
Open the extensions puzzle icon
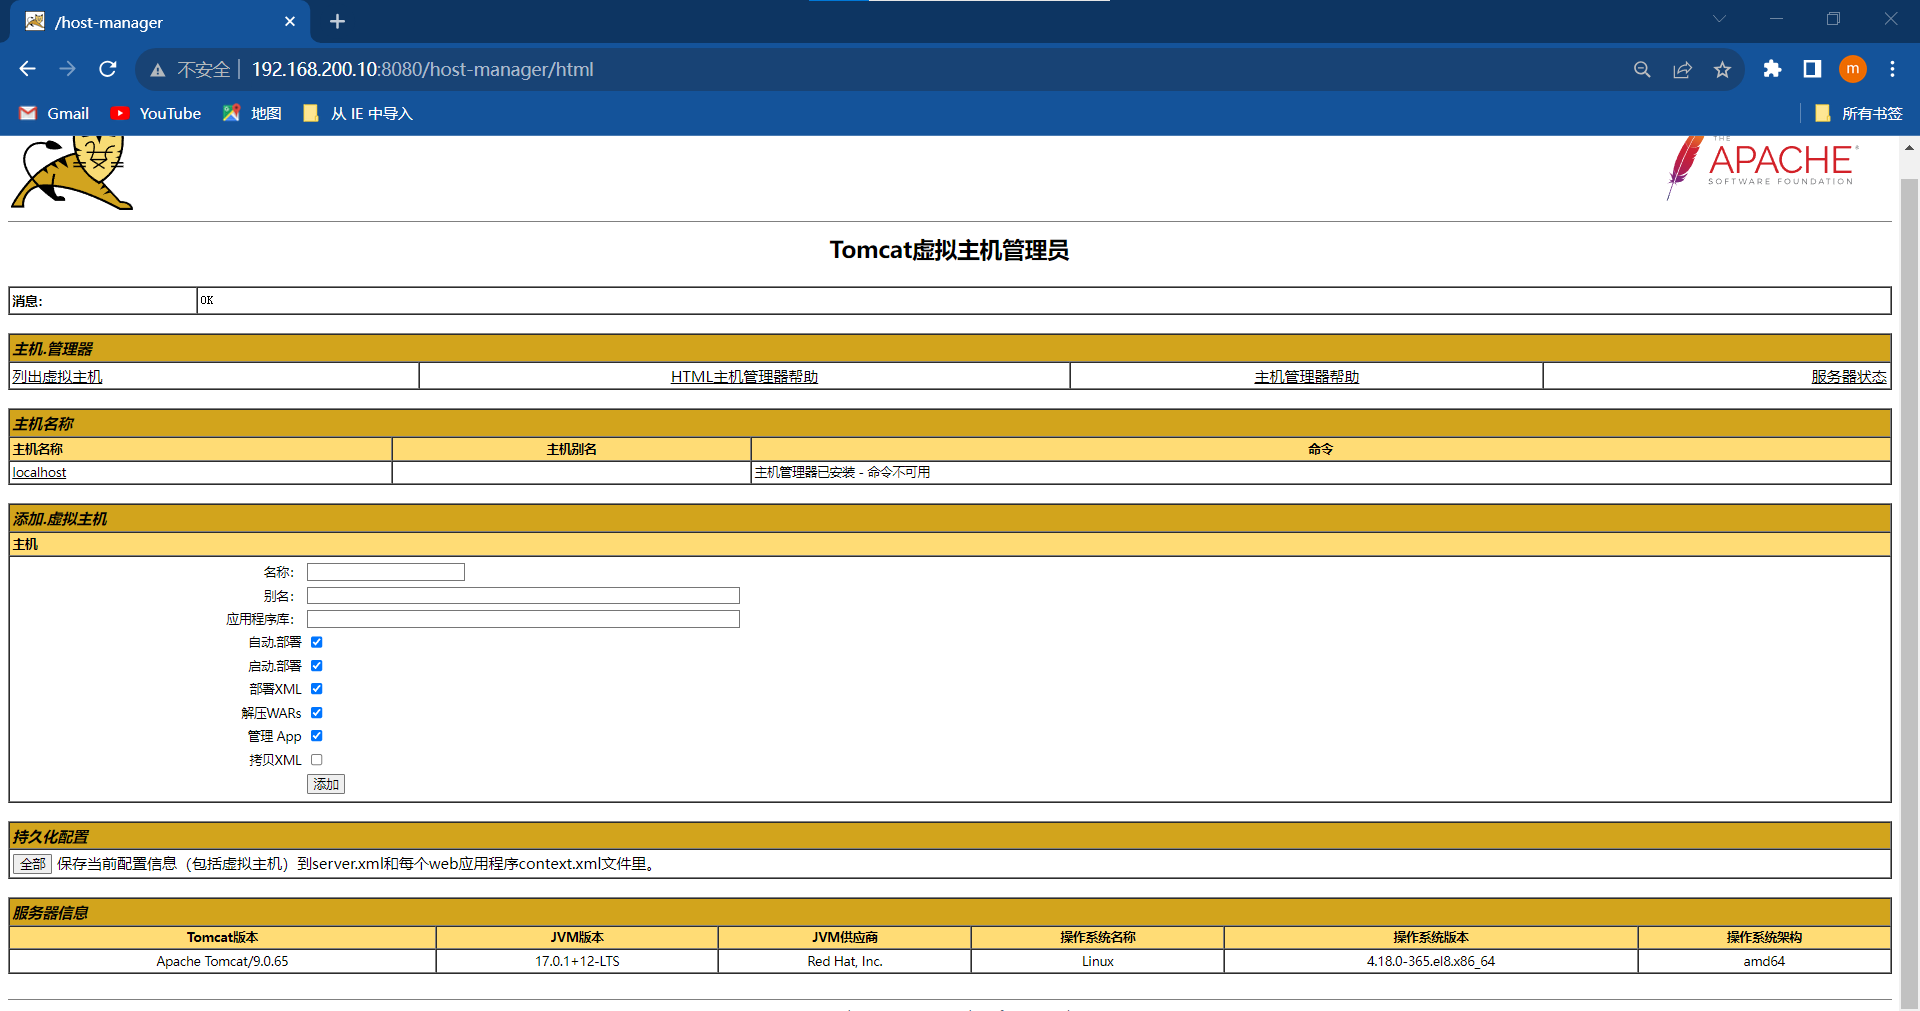(1772, 69)
